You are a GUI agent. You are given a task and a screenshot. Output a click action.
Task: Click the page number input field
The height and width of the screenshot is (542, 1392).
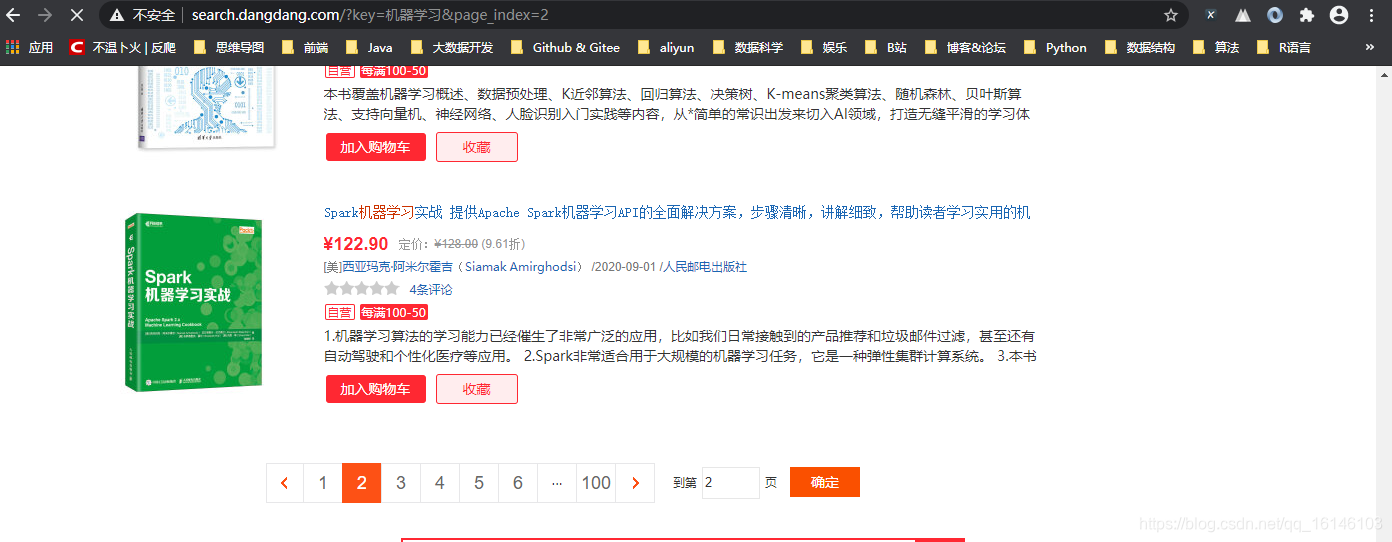730,482
